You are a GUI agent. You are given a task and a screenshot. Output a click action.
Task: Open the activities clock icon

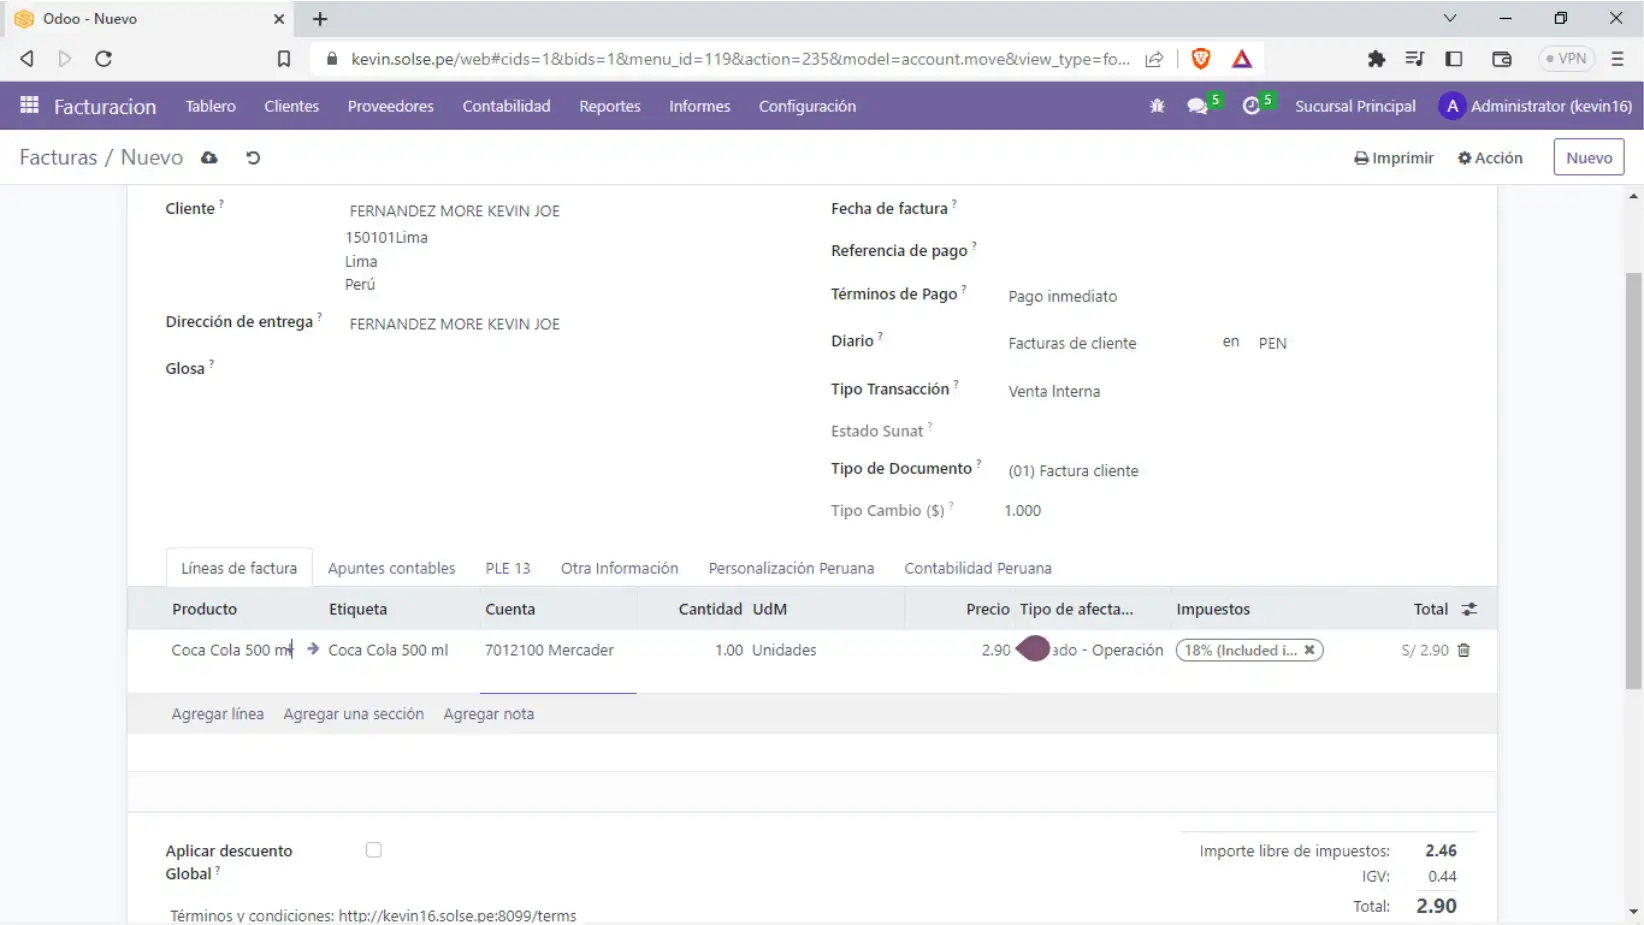click(1251, 106)
